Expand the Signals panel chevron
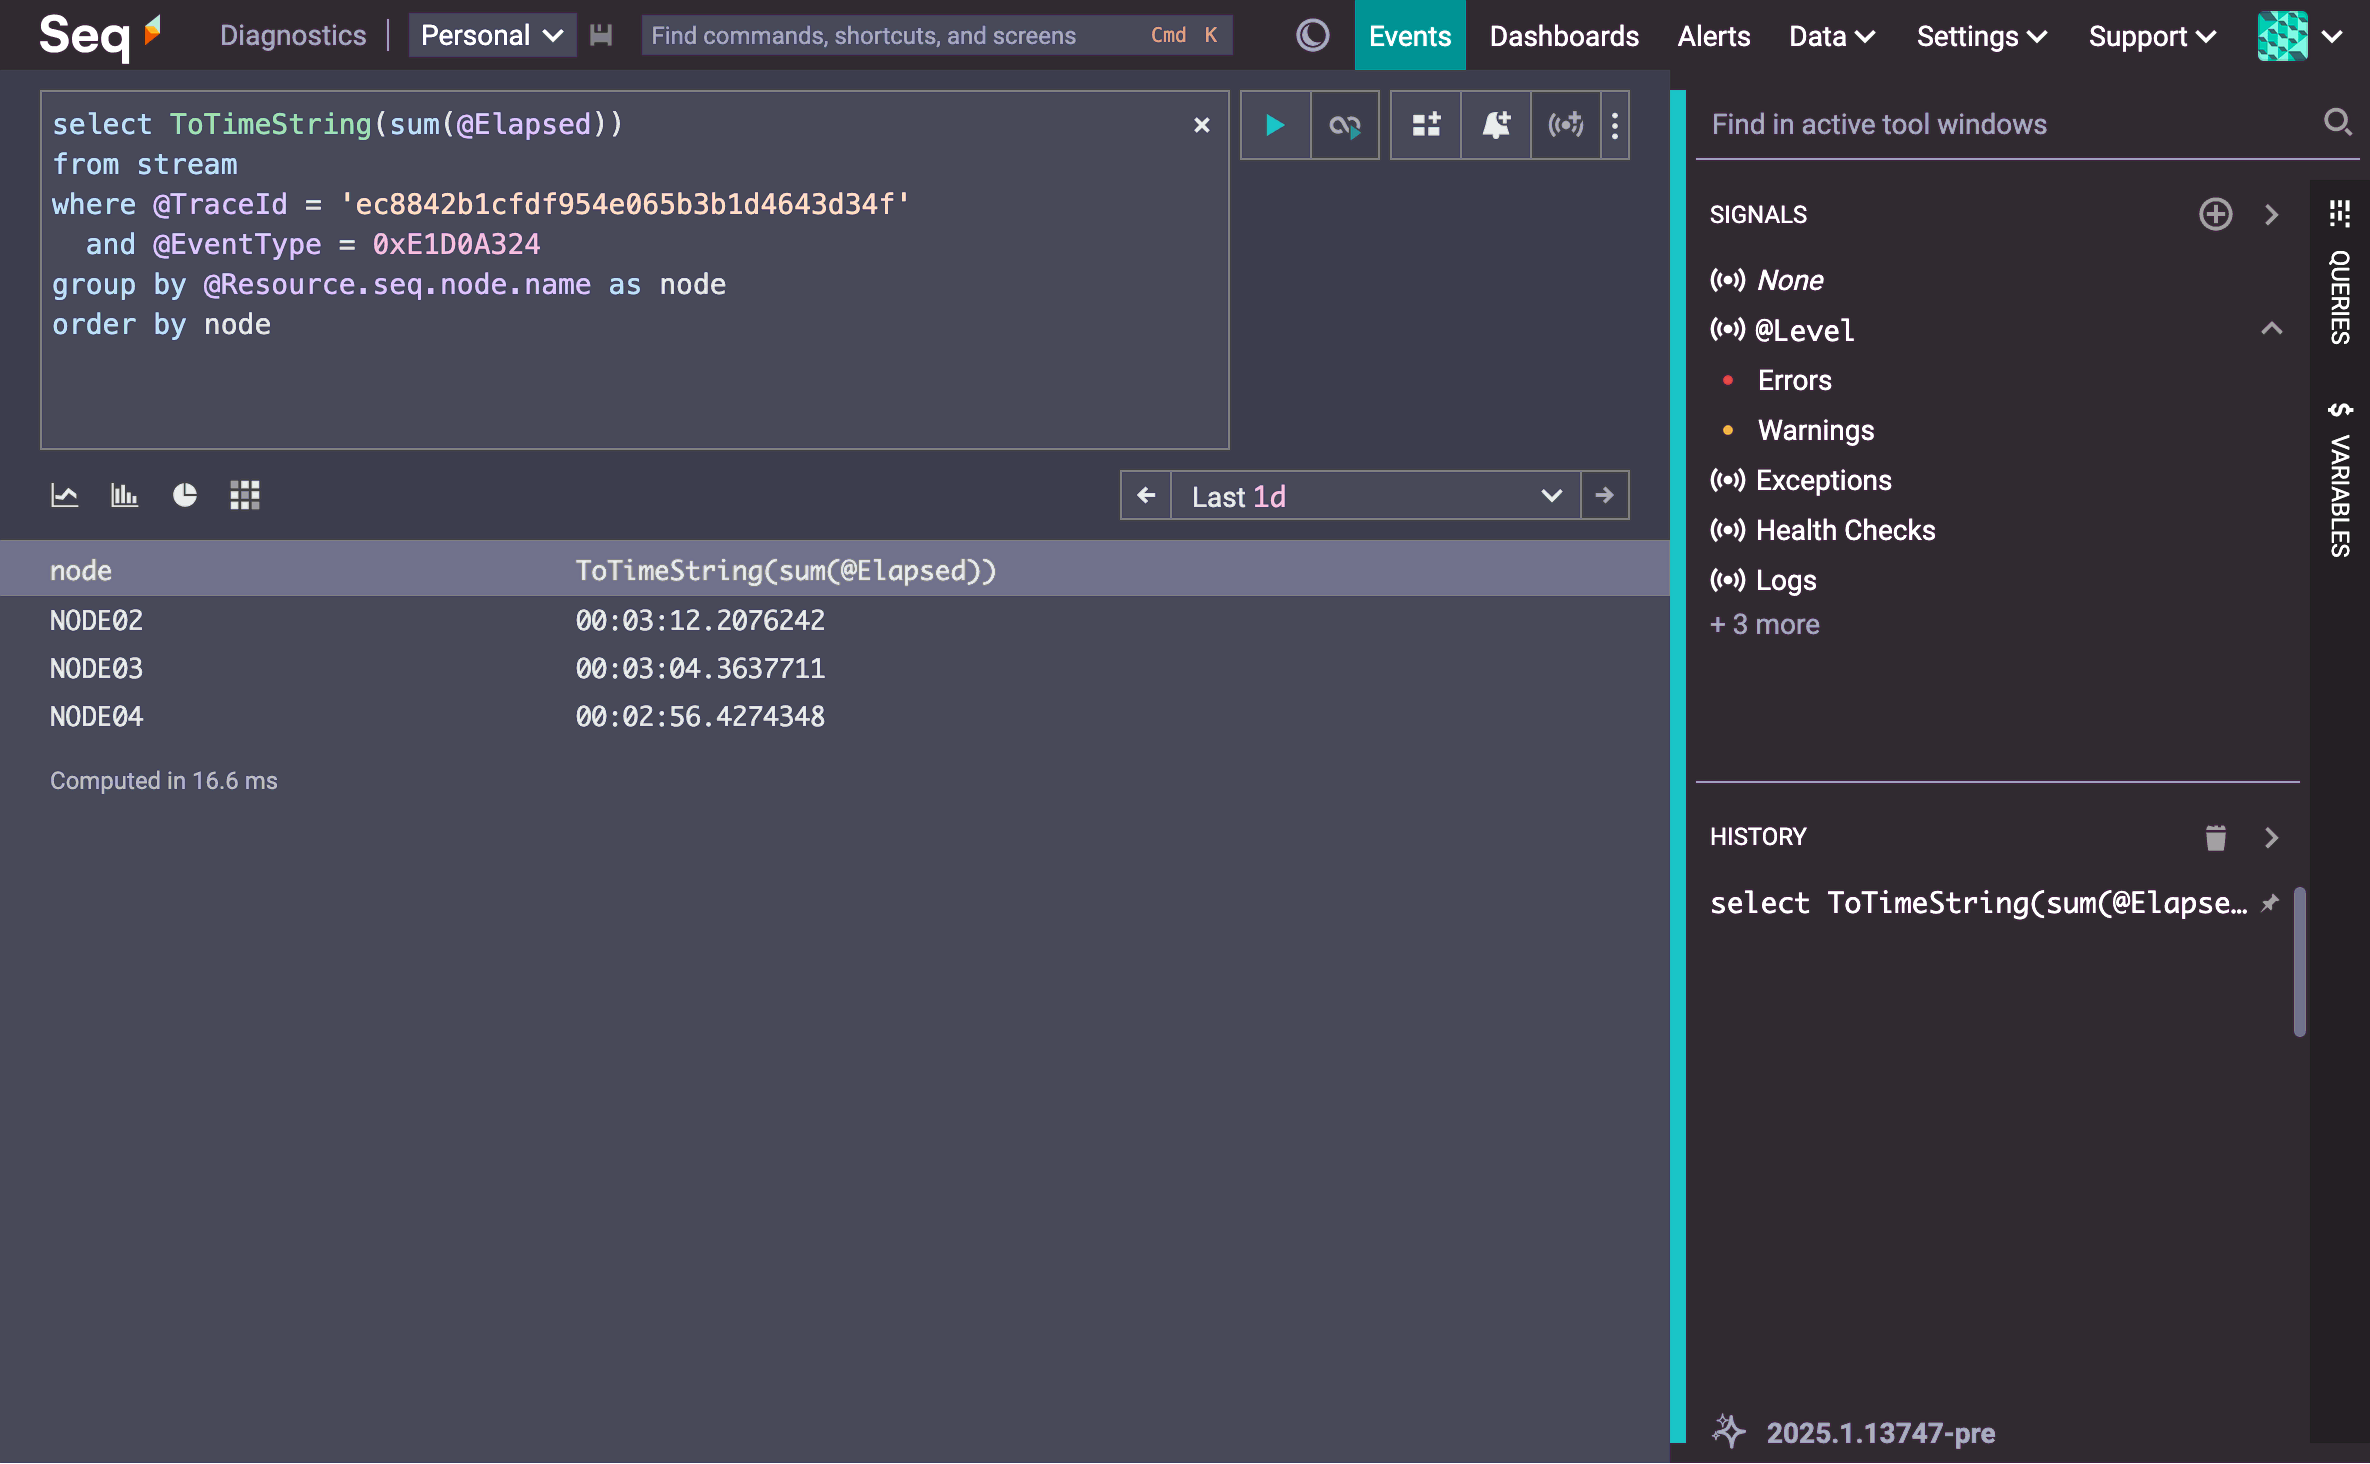The width and height of the screenshot is (2370, 1464). pyautogui.click(x=2272, y=214)
